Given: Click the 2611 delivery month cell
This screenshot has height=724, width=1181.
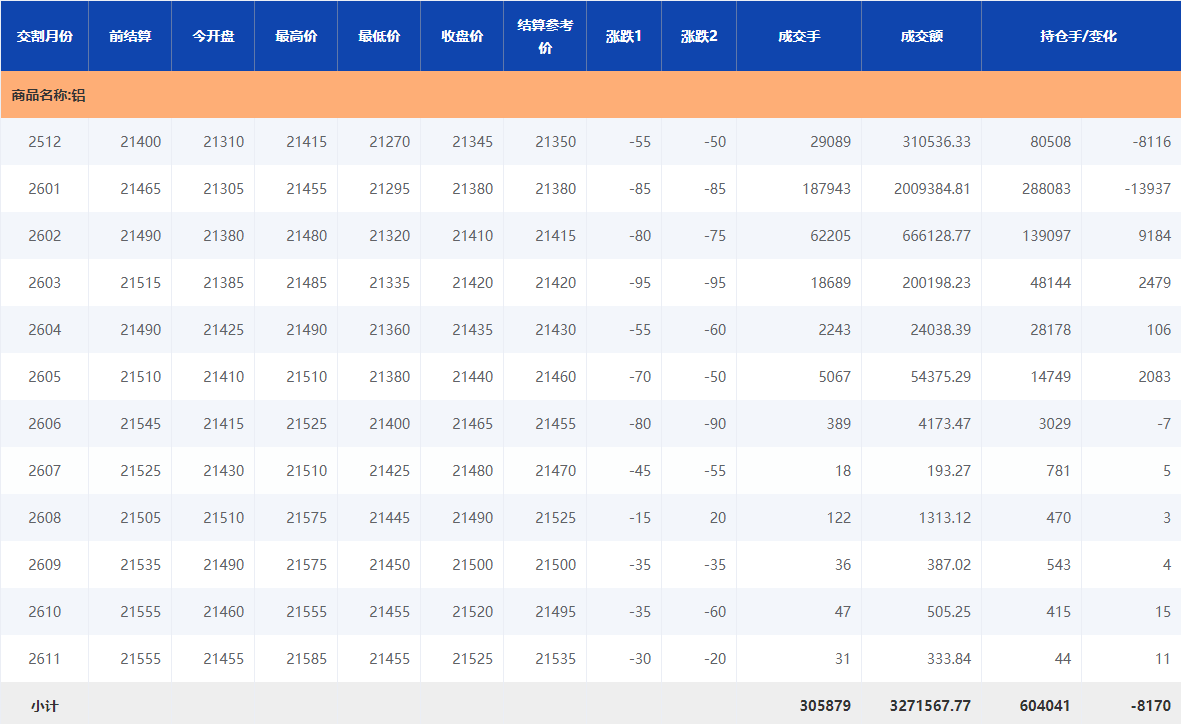Looking at the screenshot, I should 44,659.
